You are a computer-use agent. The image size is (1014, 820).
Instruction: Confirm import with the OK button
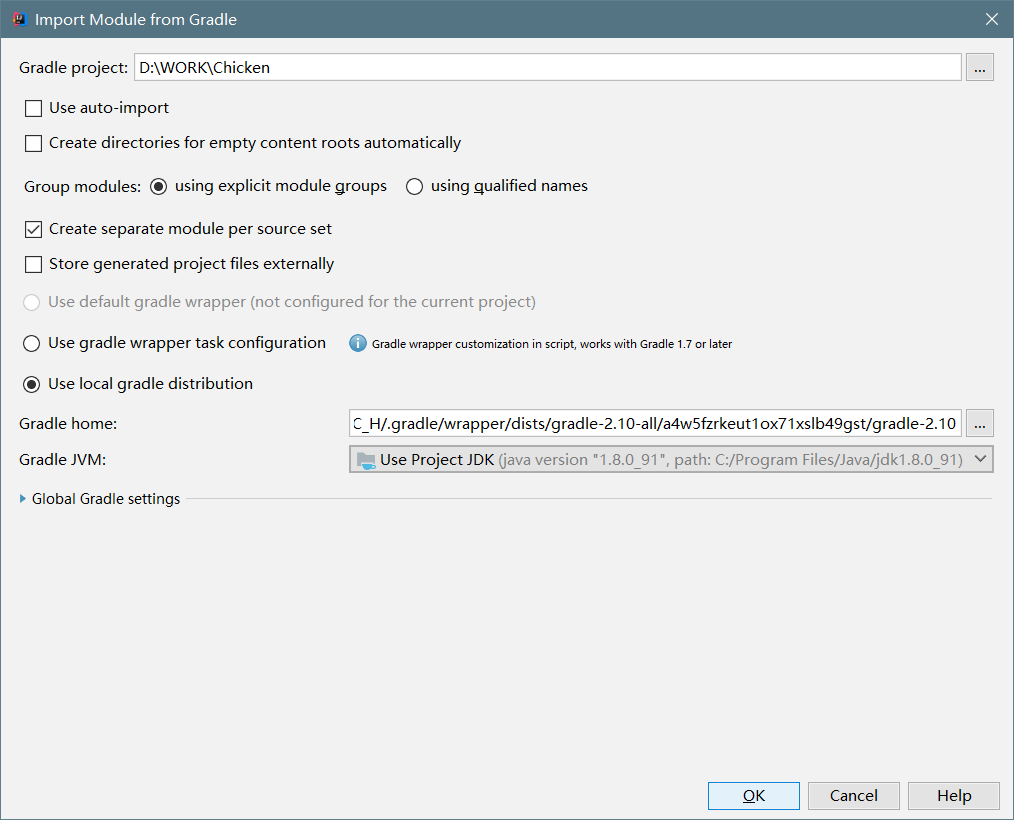coord(753,795)
